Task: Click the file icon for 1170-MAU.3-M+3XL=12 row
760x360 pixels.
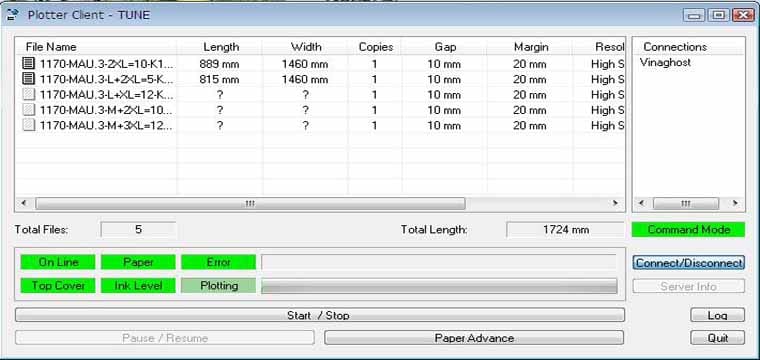Action: click(29, 125)
